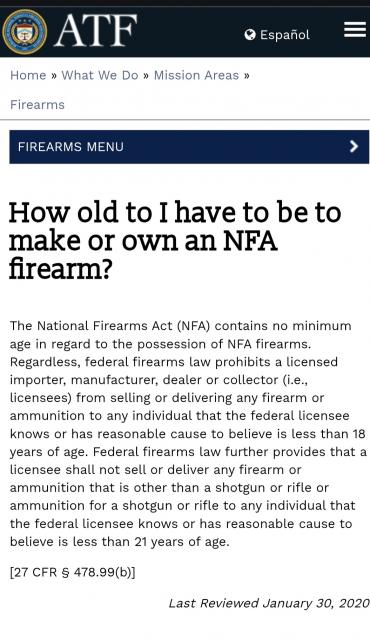Click the page heading about NFA firearm age

[175, 241]
